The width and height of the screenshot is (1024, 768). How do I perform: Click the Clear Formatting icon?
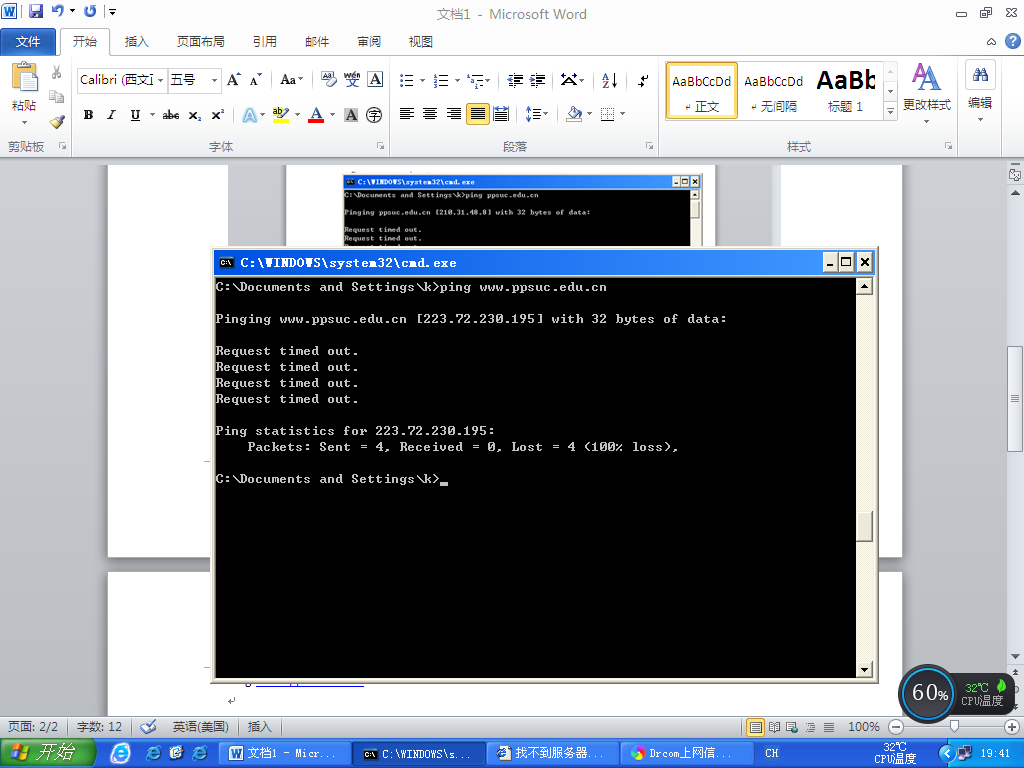click(328, 80)
